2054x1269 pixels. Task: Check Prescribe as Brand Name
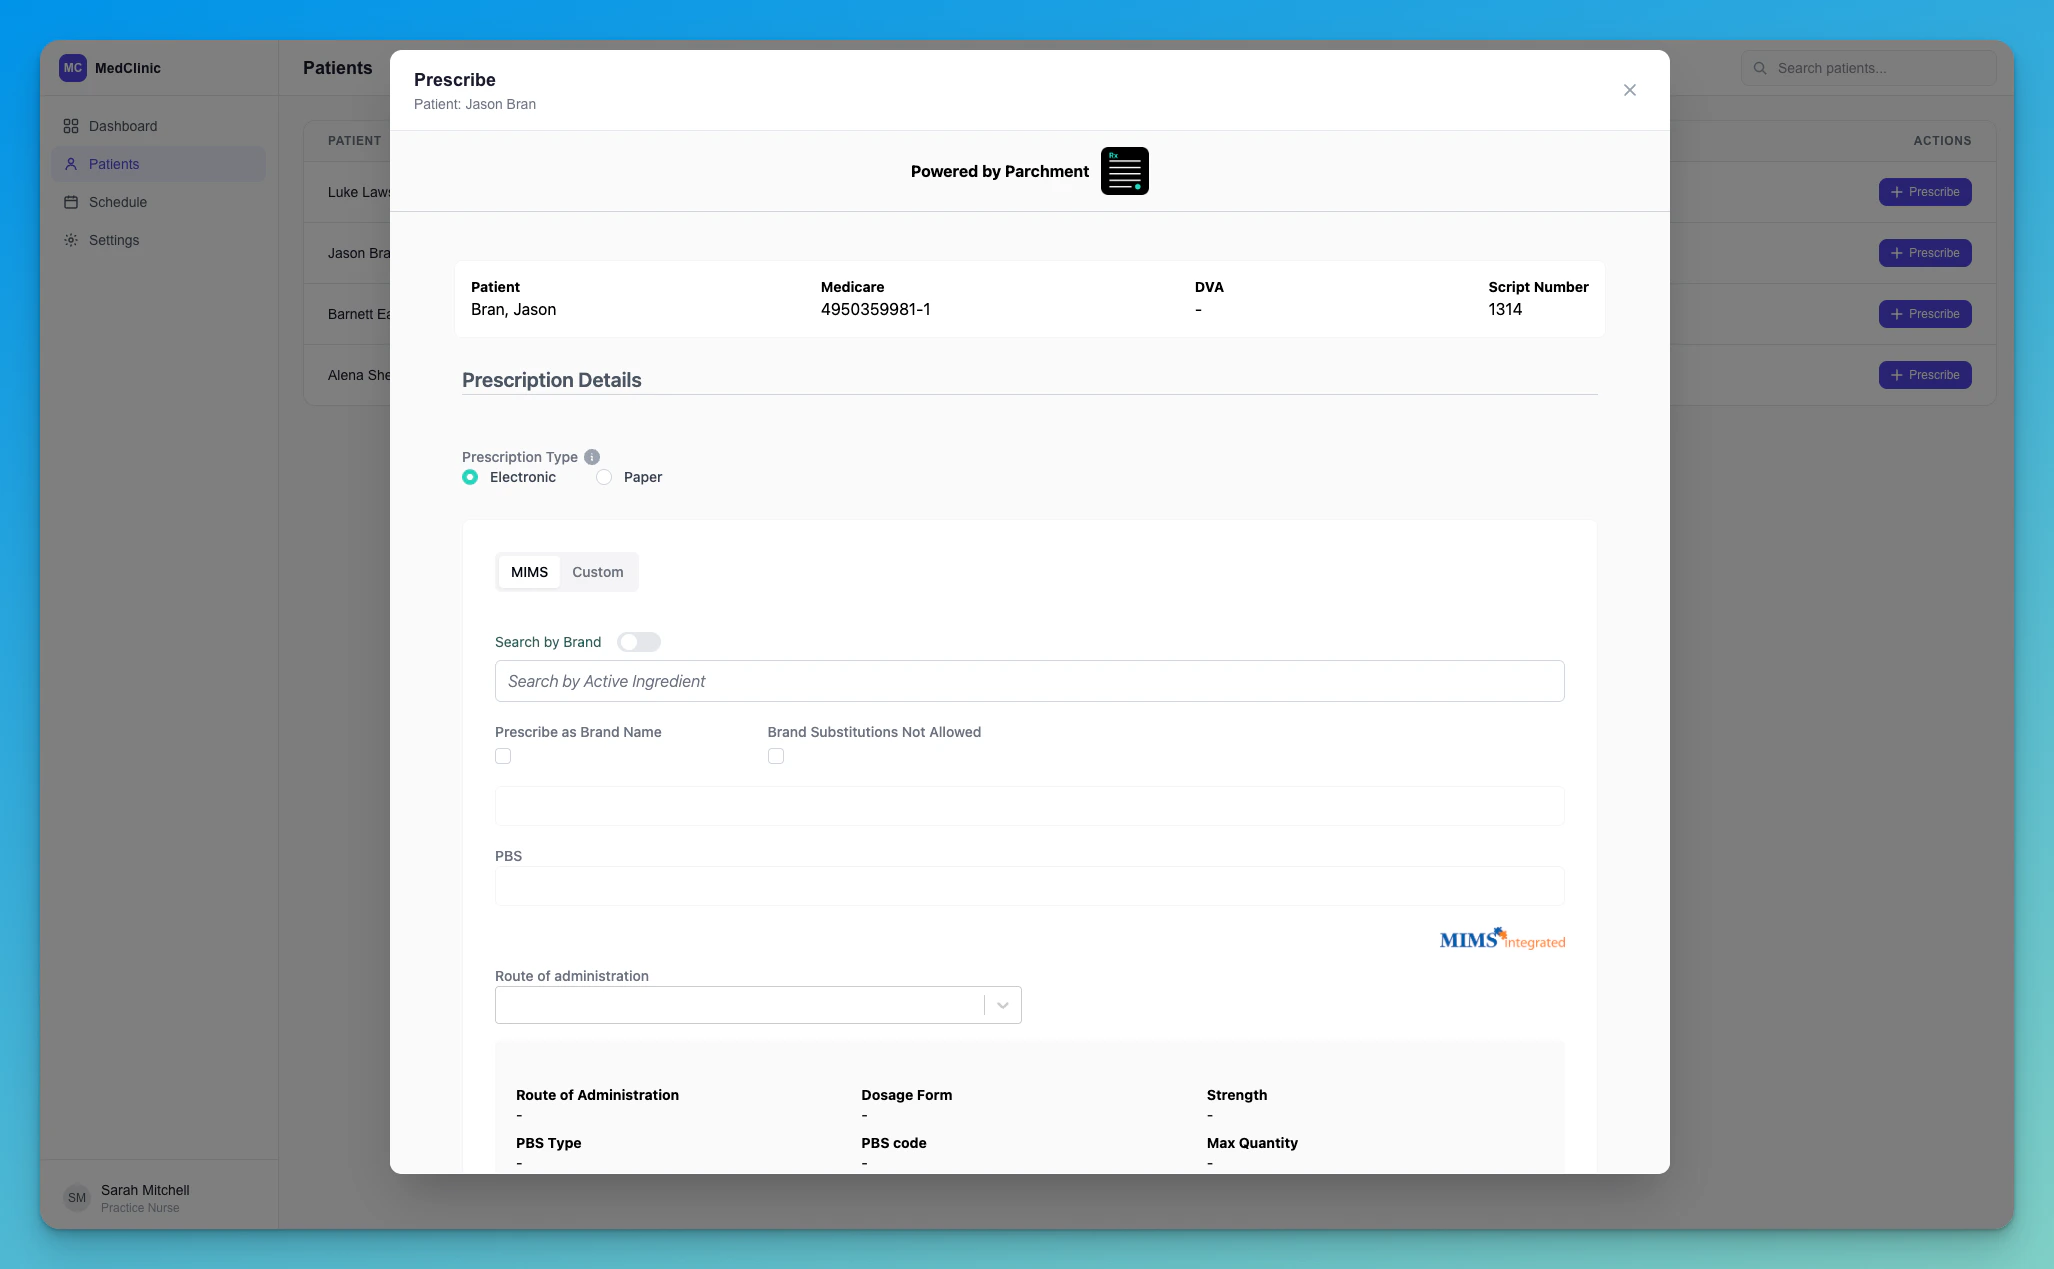tap(503, 756)
